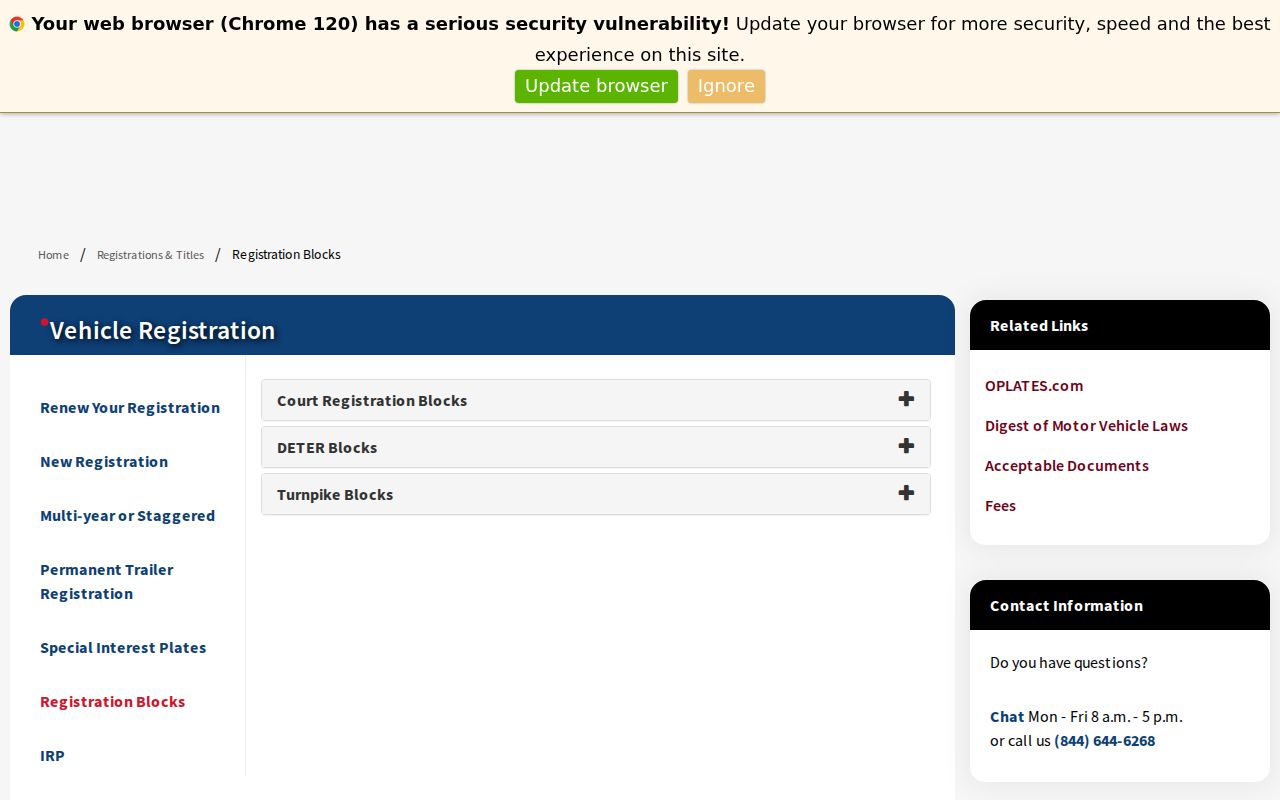The width and height of the screenshot is (1280, 800).
Task: Expand the Court Registration Blocks section
Action: pyautogui.click(x=596, y=400)
